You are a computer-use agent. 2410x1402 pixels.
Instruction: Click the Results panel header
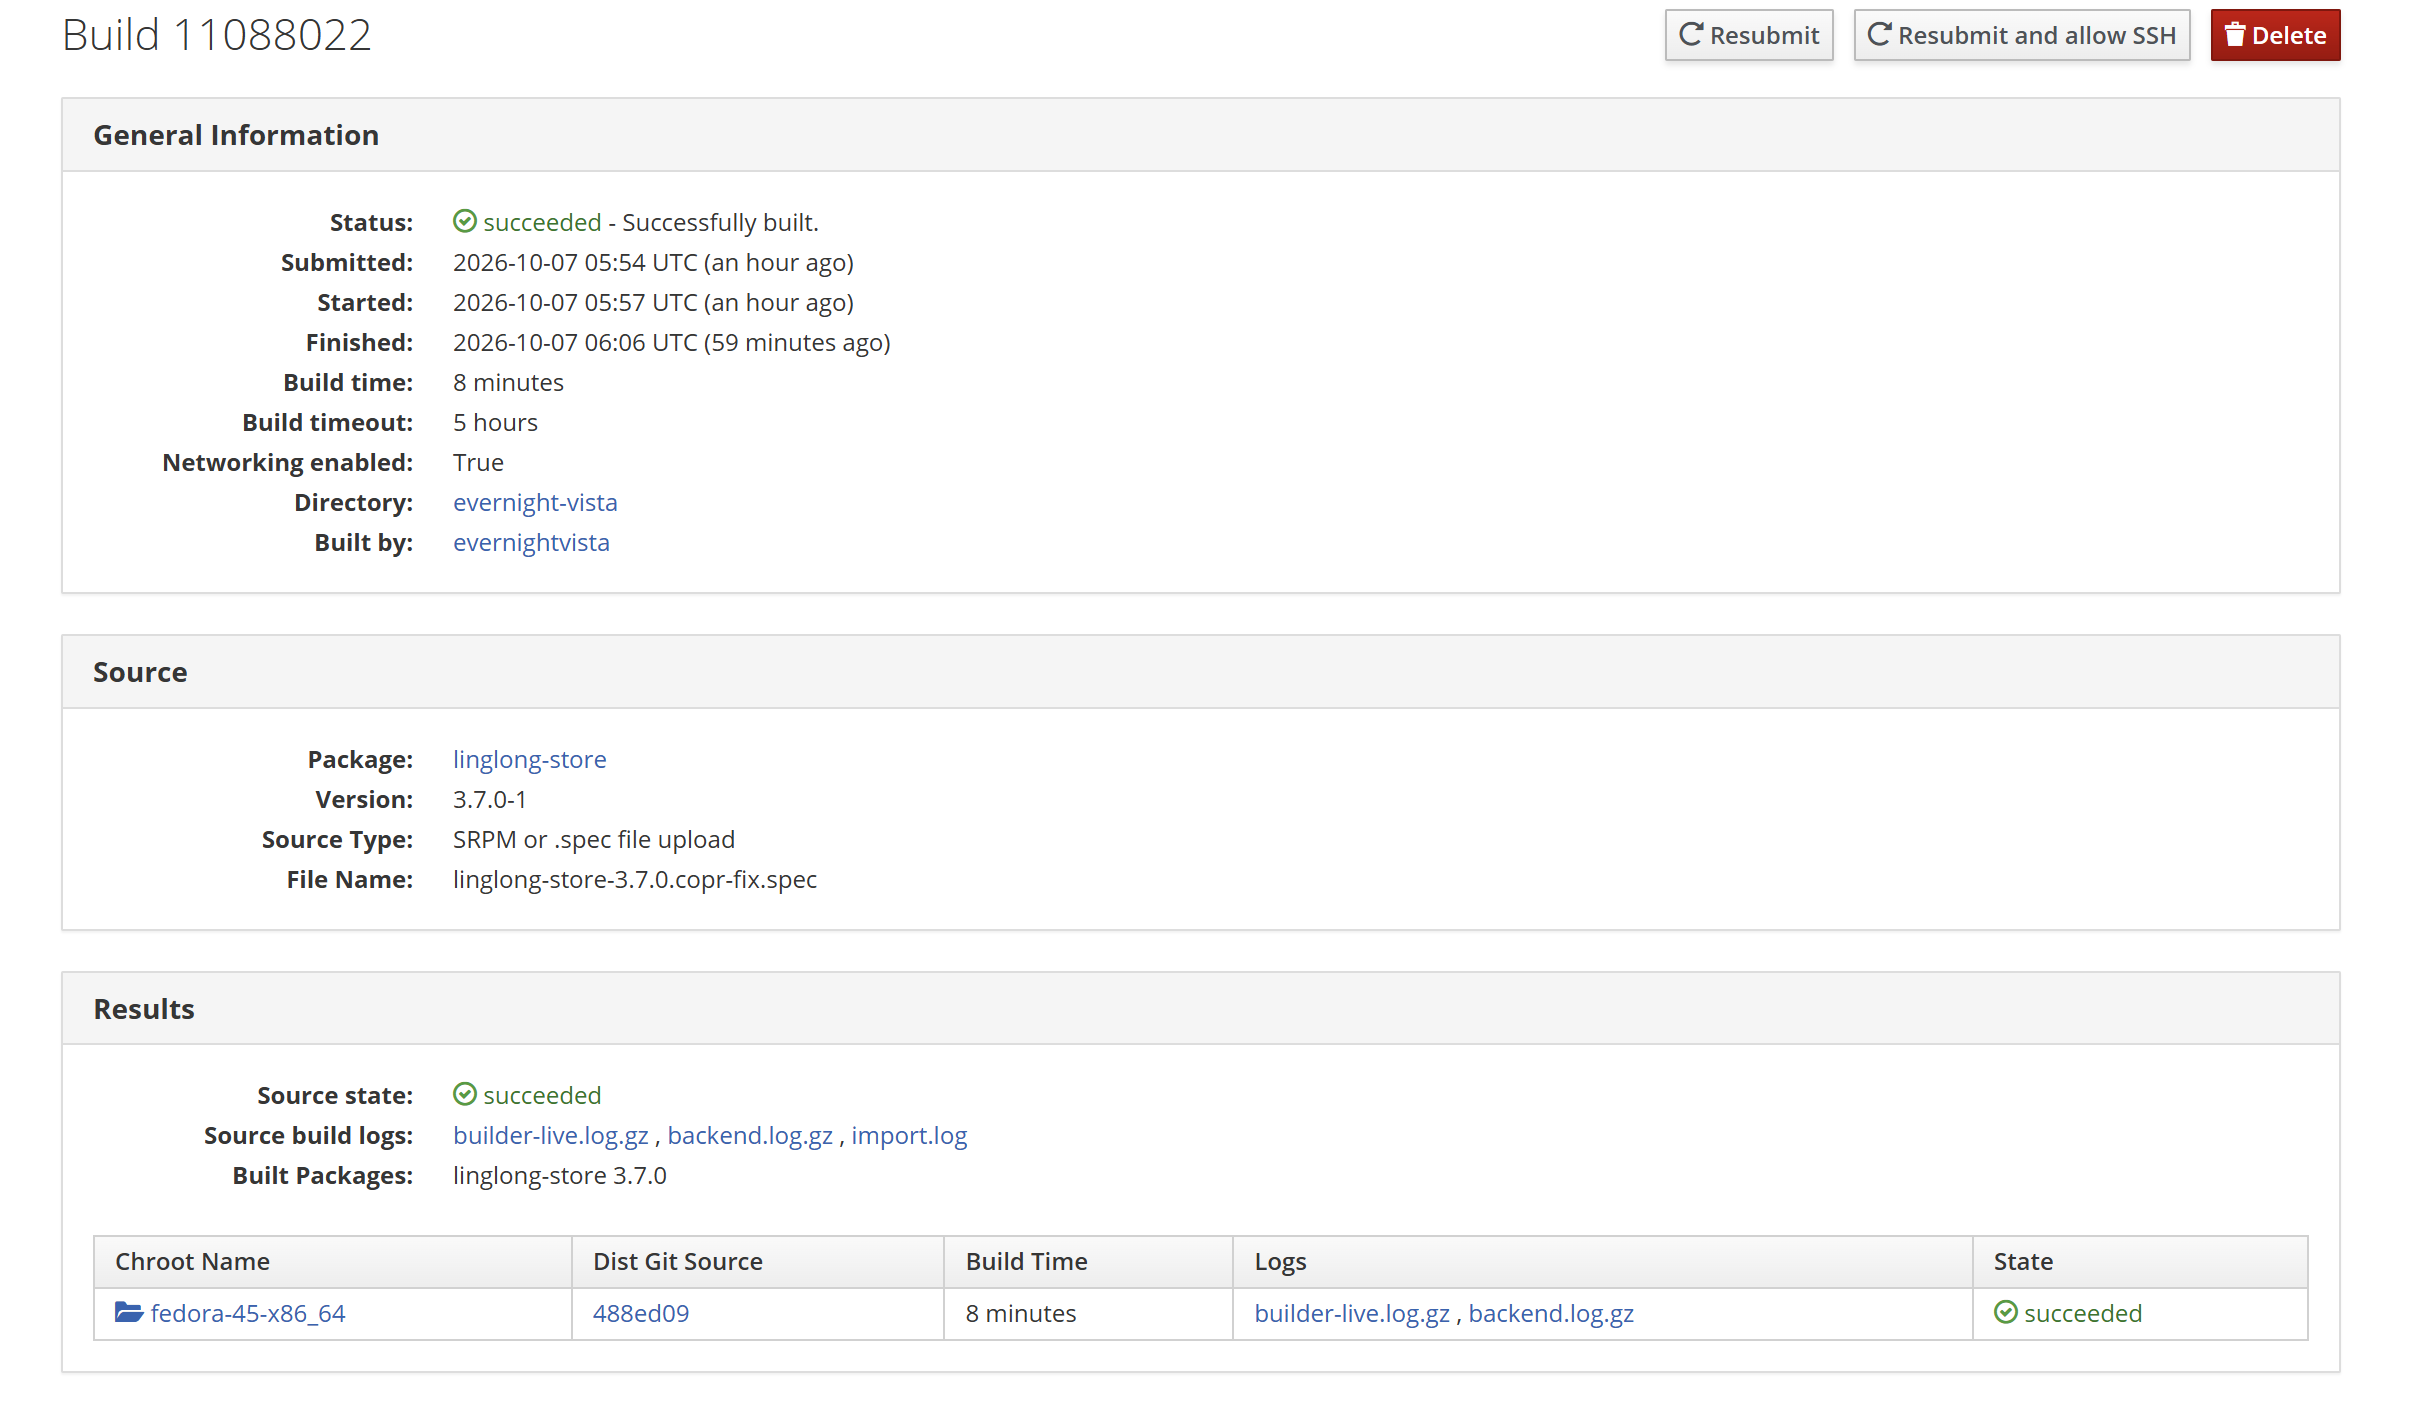1200,1009
